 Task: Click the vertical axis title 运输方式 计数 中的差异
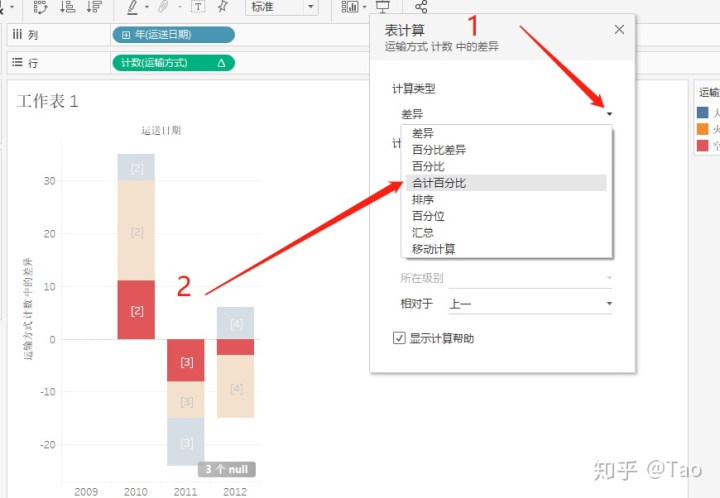point(28,308)
